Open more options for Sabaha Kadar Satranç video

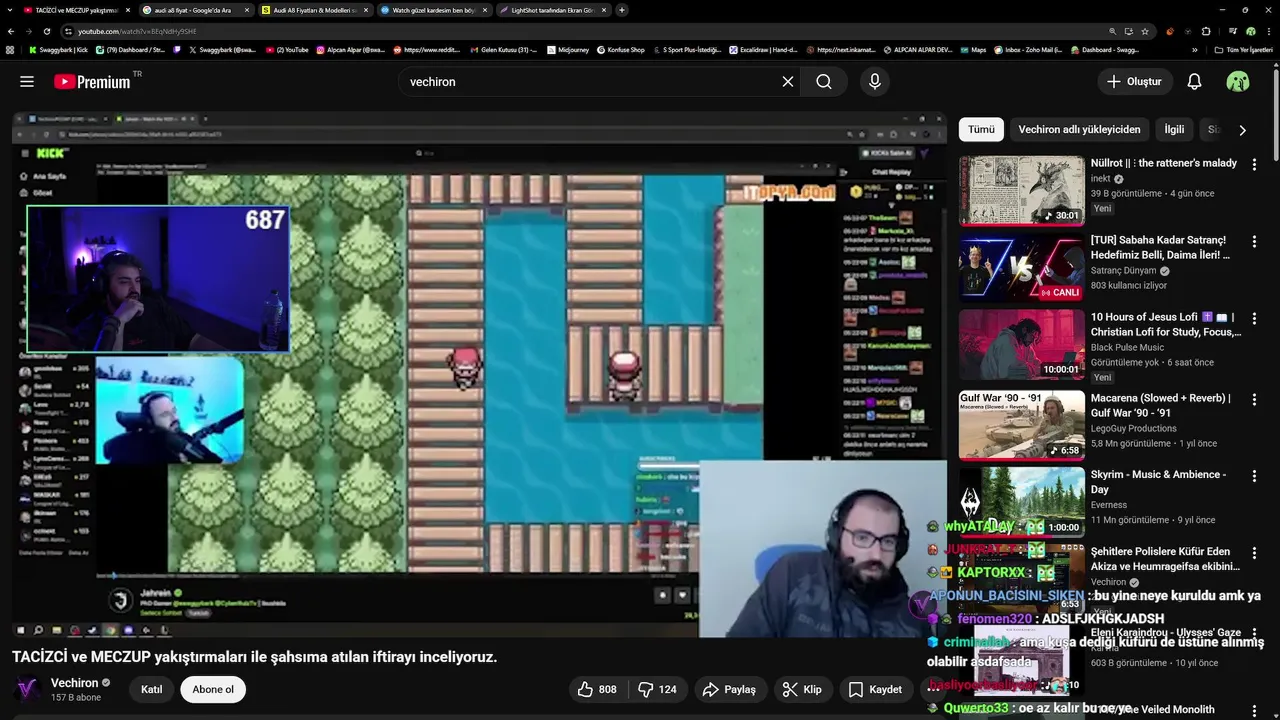[1254, 241]
